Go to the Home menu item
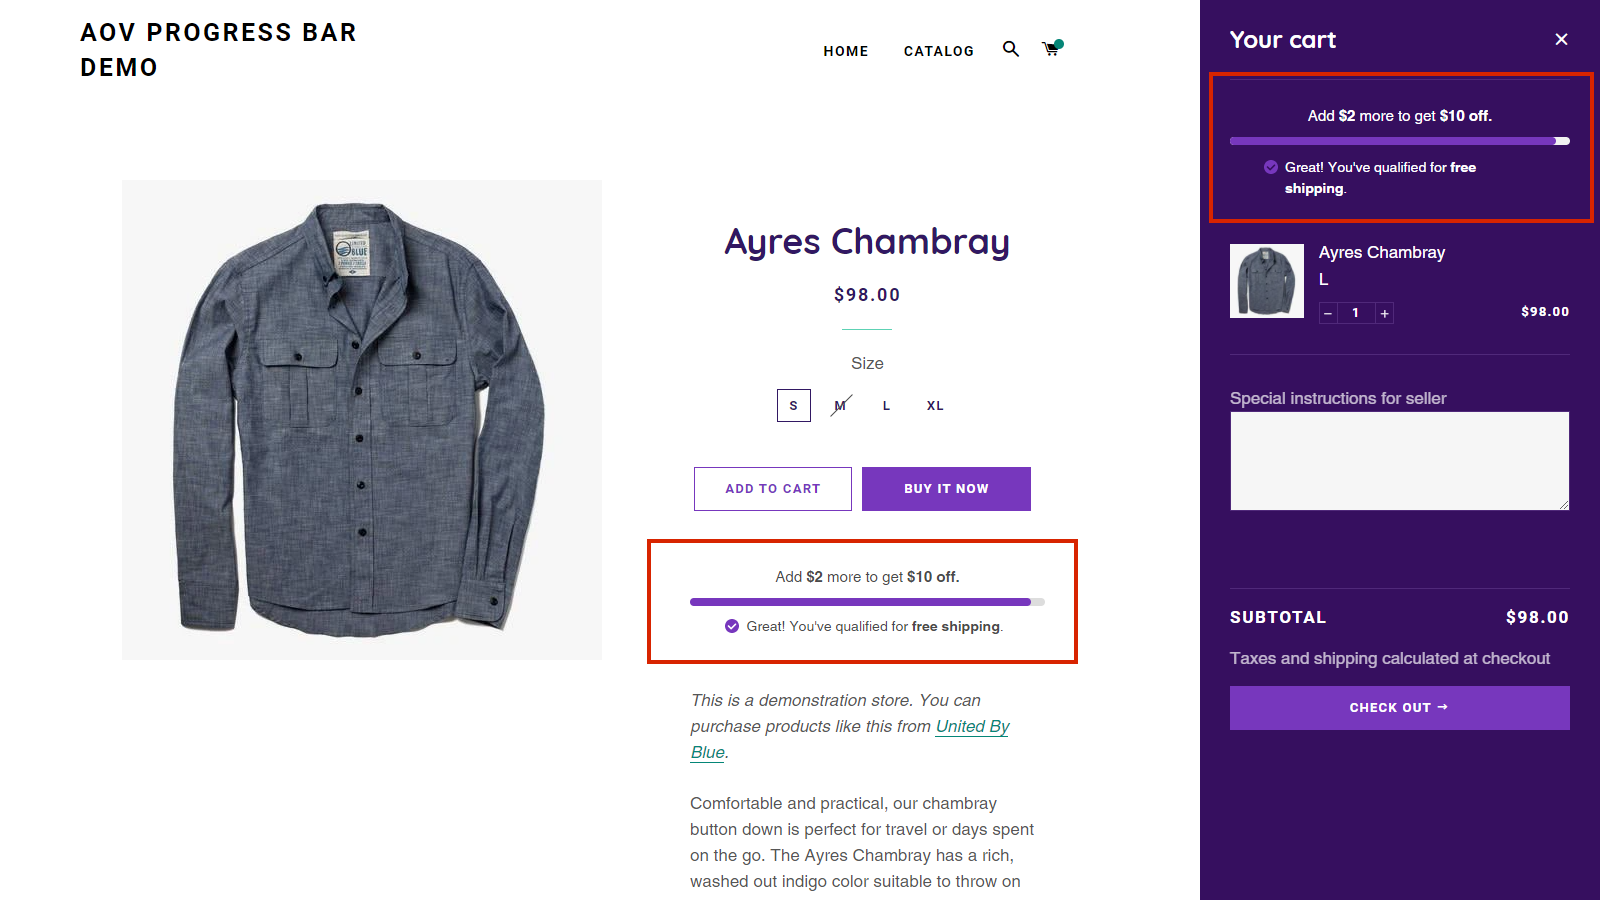The width and height of the screenshot is (1600, 900). (x=846, y=51)
